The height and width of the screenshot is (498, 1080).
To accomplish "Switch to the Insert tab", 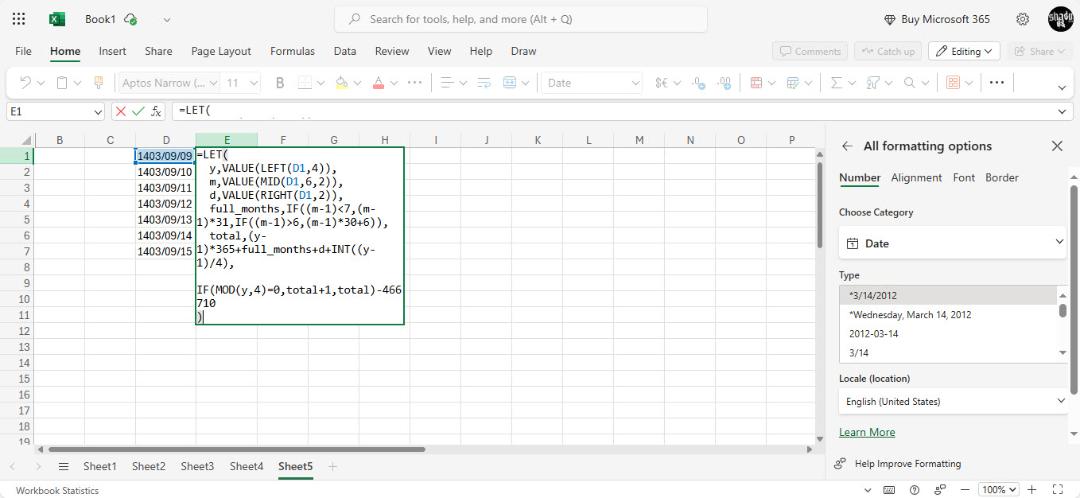I will coord(112,51).
